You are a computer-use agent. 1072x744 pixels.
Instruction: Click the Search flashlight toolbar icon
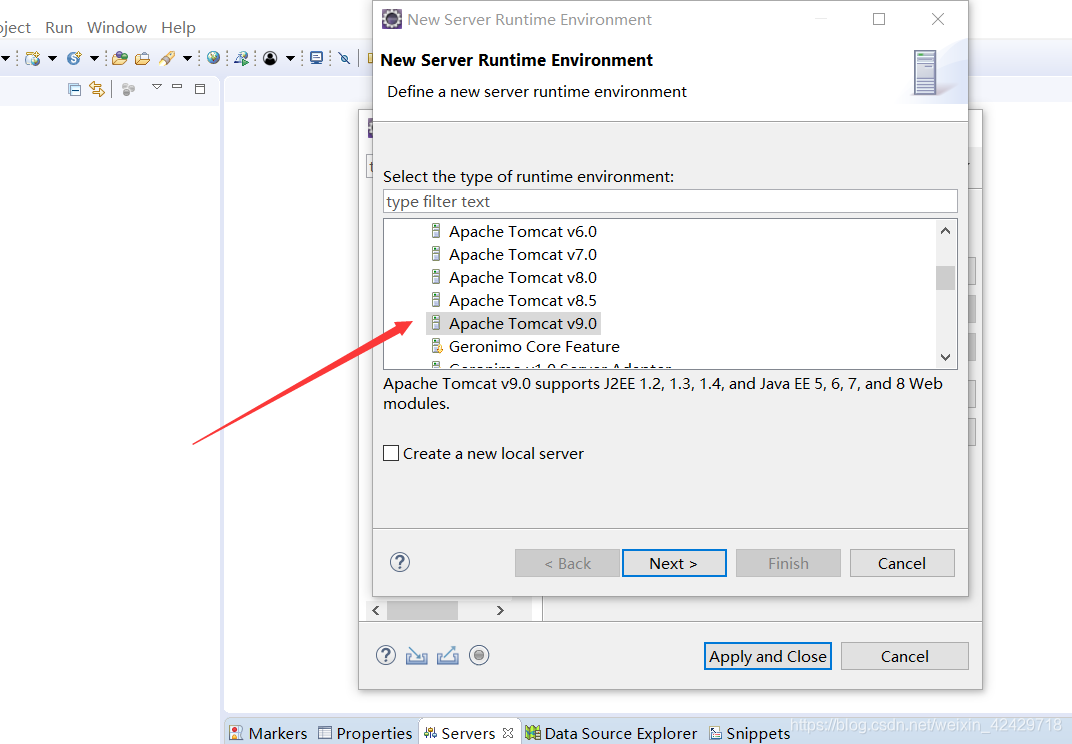(x=167, y=59)
